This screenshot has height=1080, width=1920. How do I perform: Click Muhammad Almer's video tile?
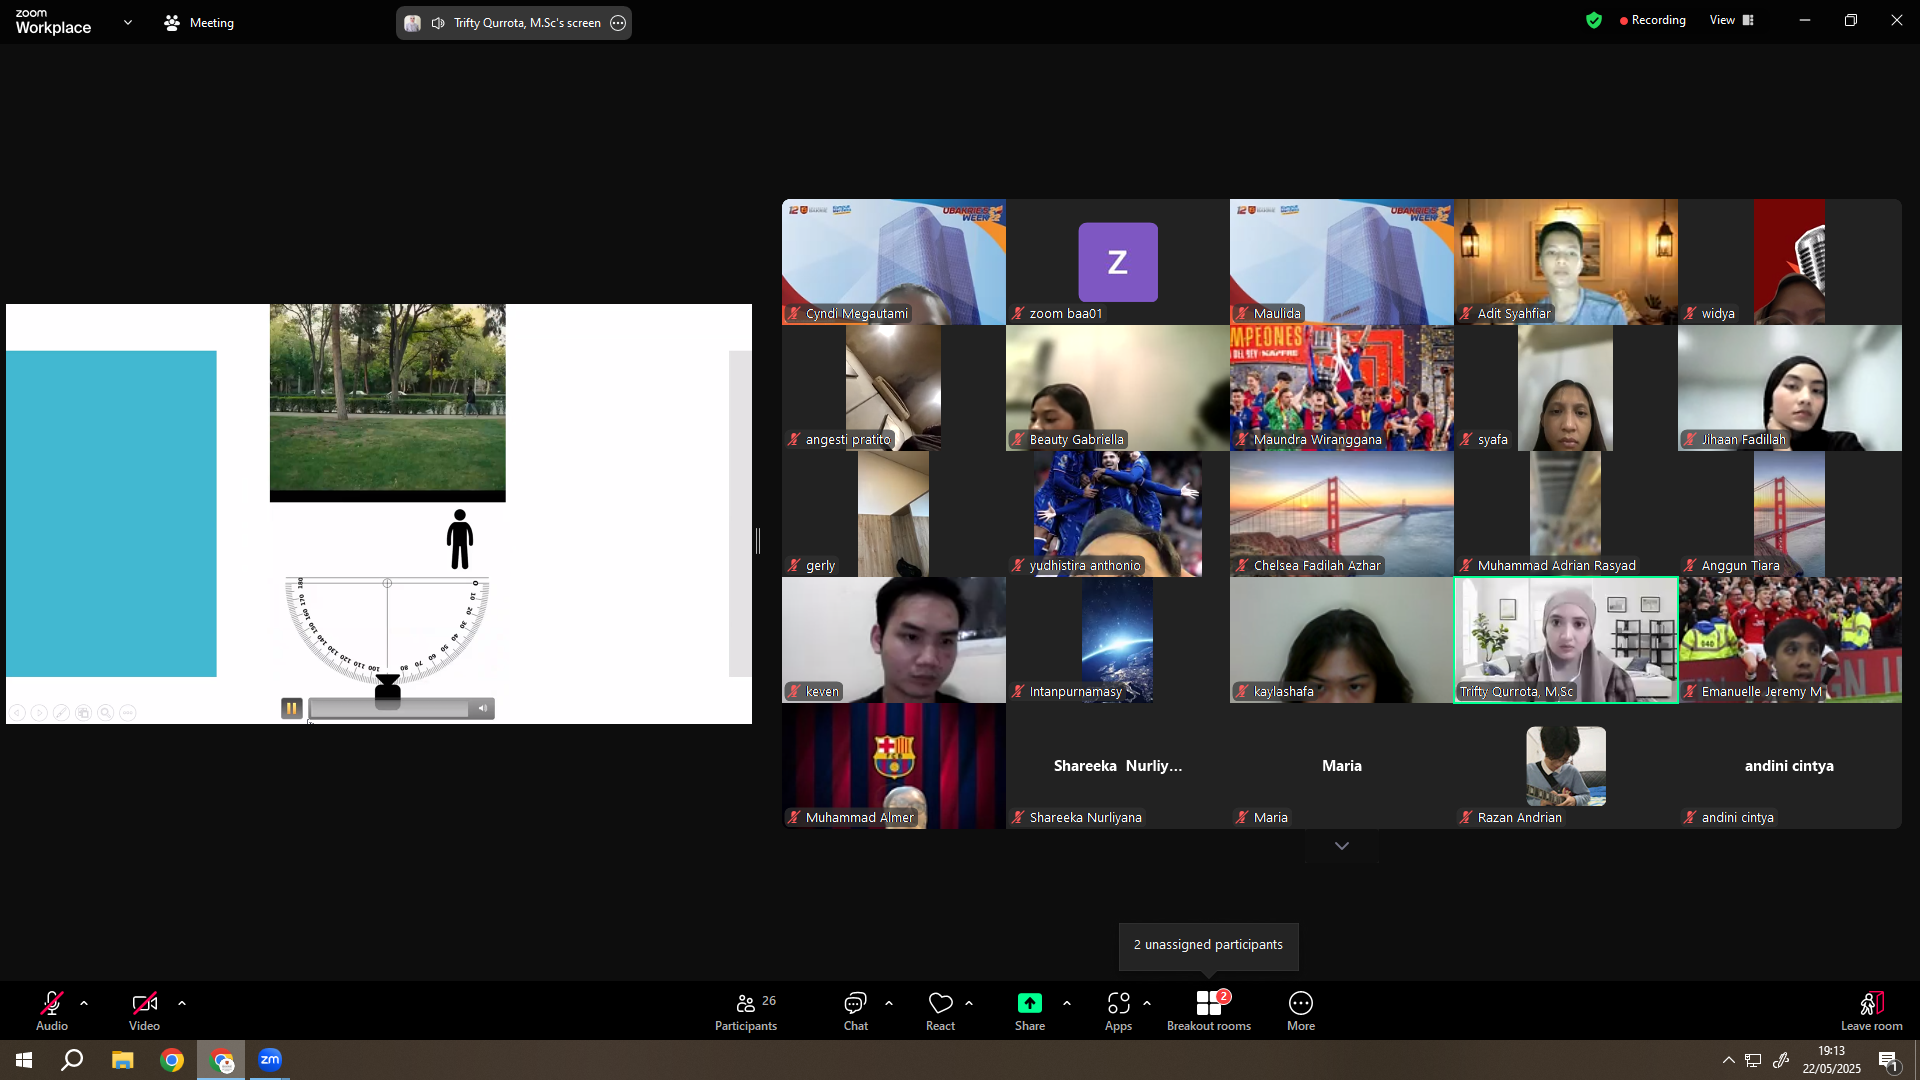click(x=894, y=766)
